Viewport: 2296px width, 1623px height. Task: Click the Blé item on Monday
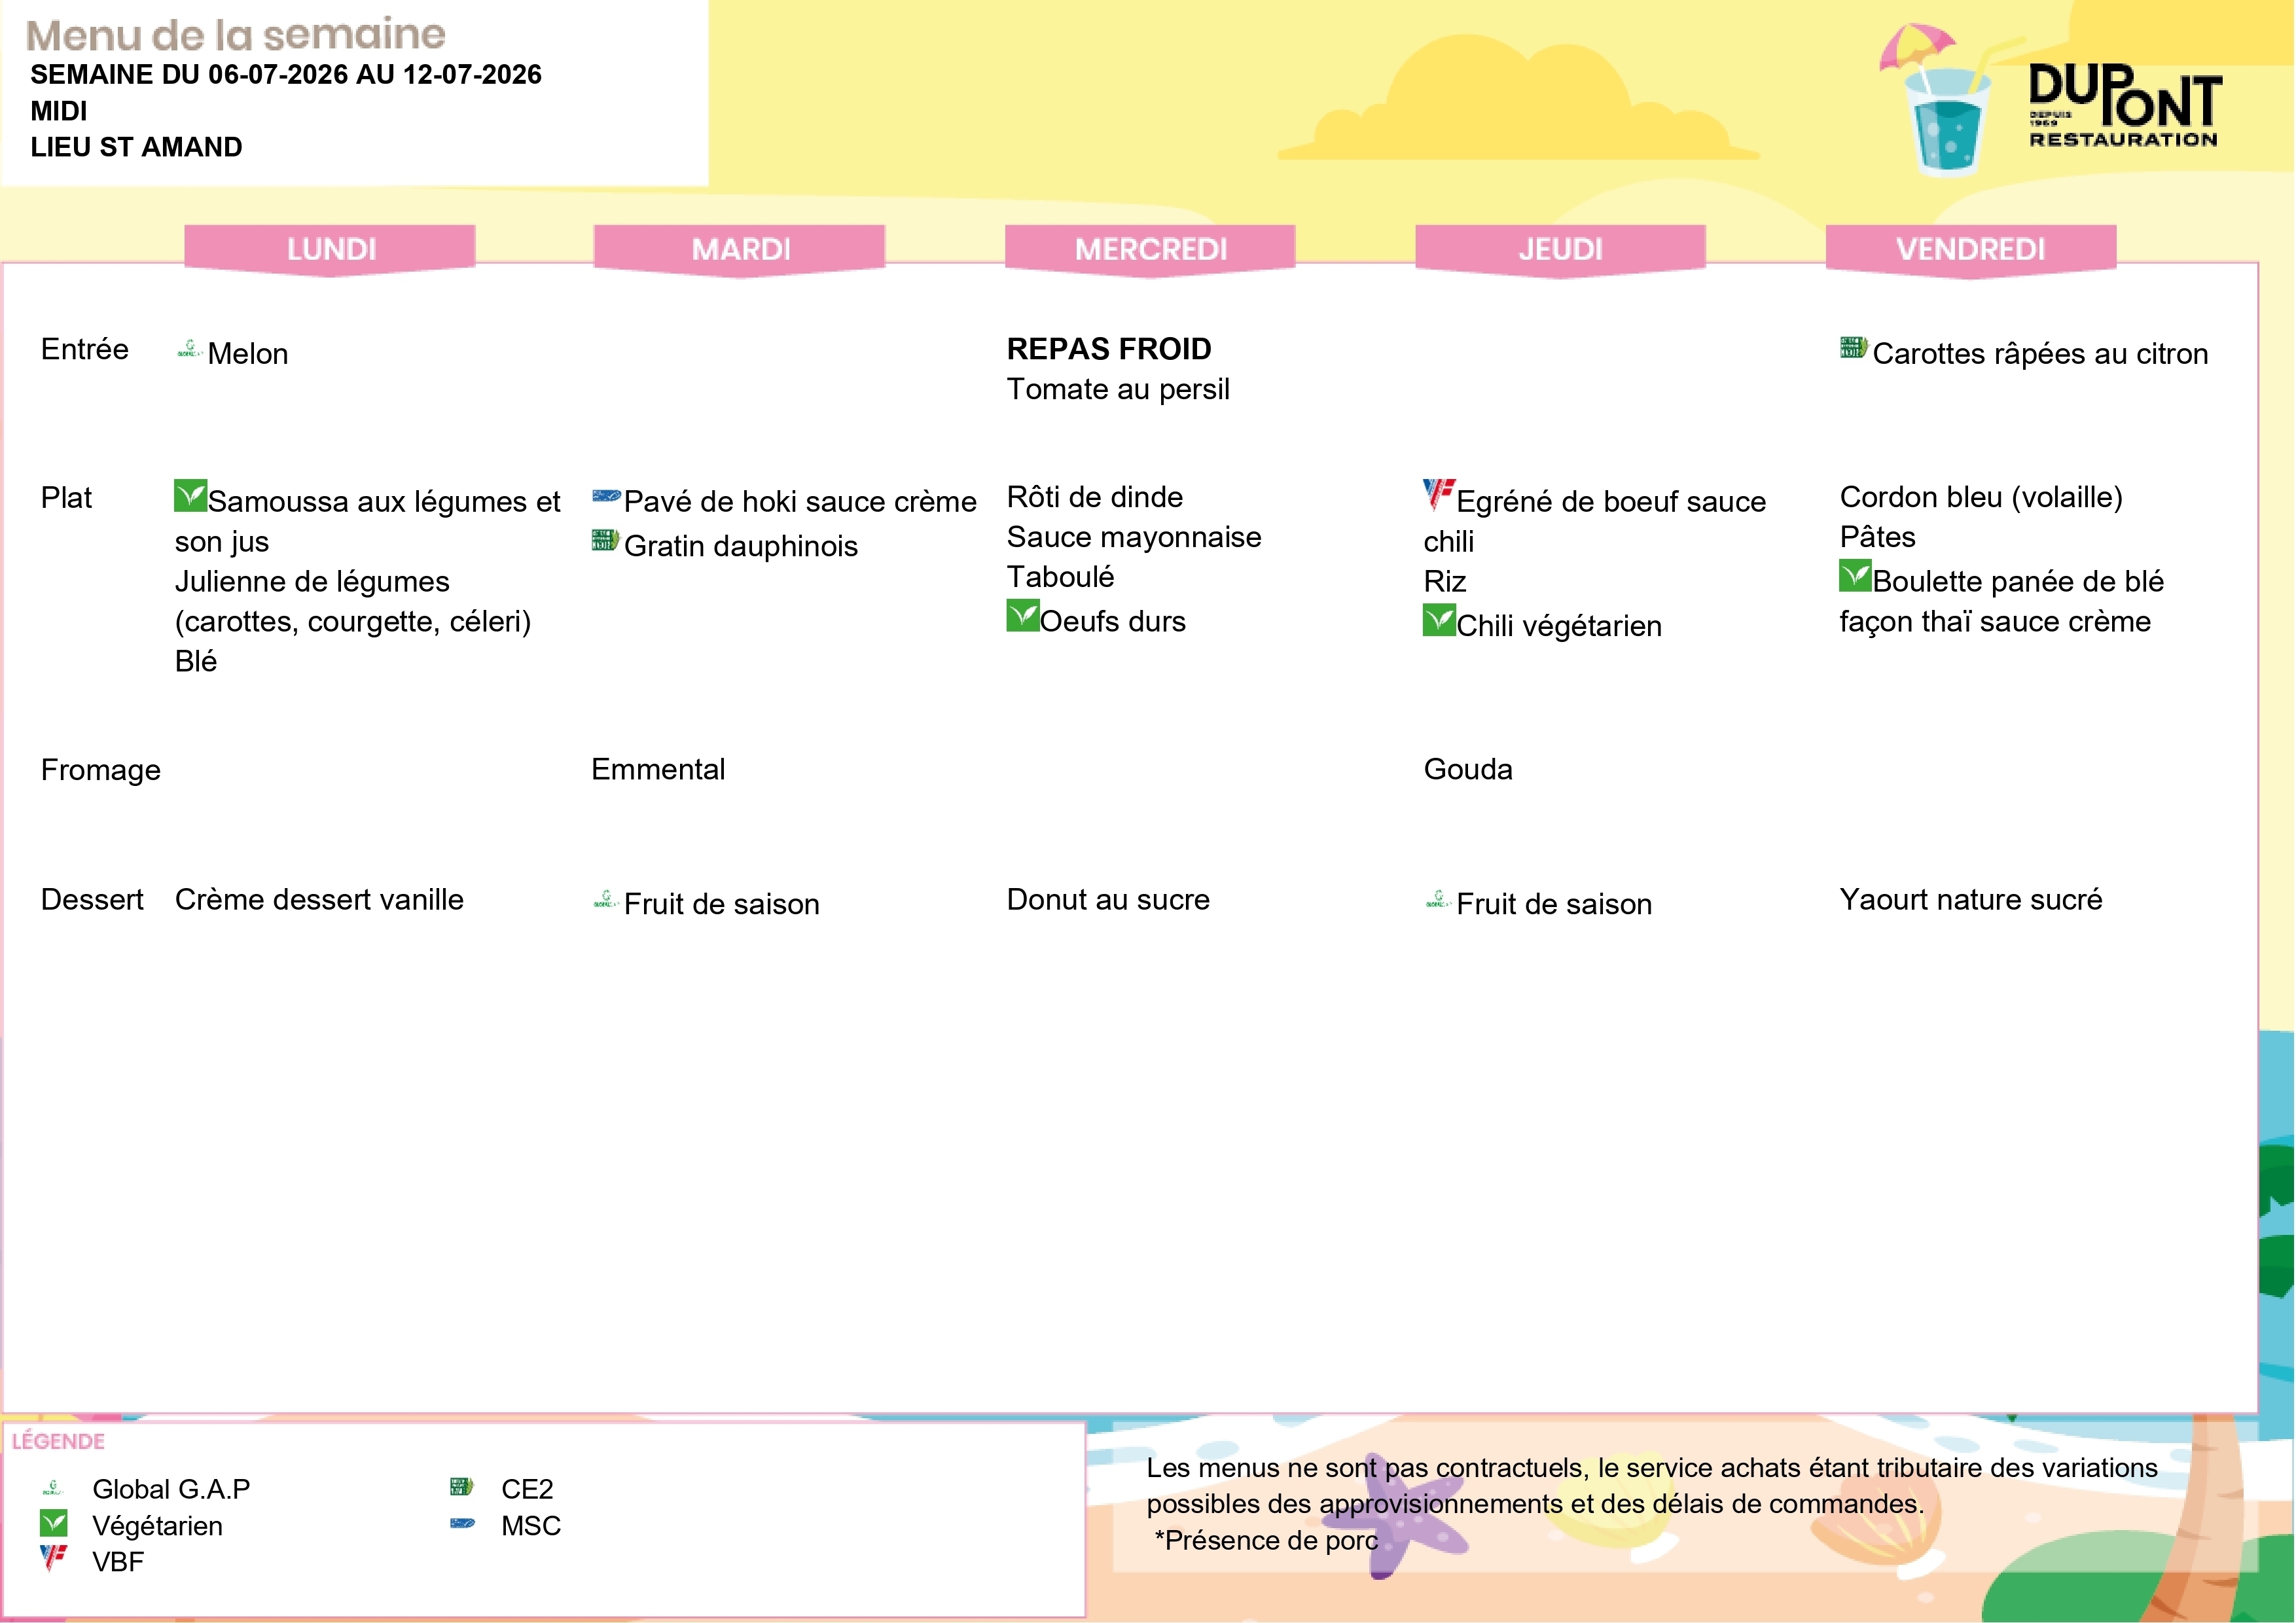tap(196, 661)
